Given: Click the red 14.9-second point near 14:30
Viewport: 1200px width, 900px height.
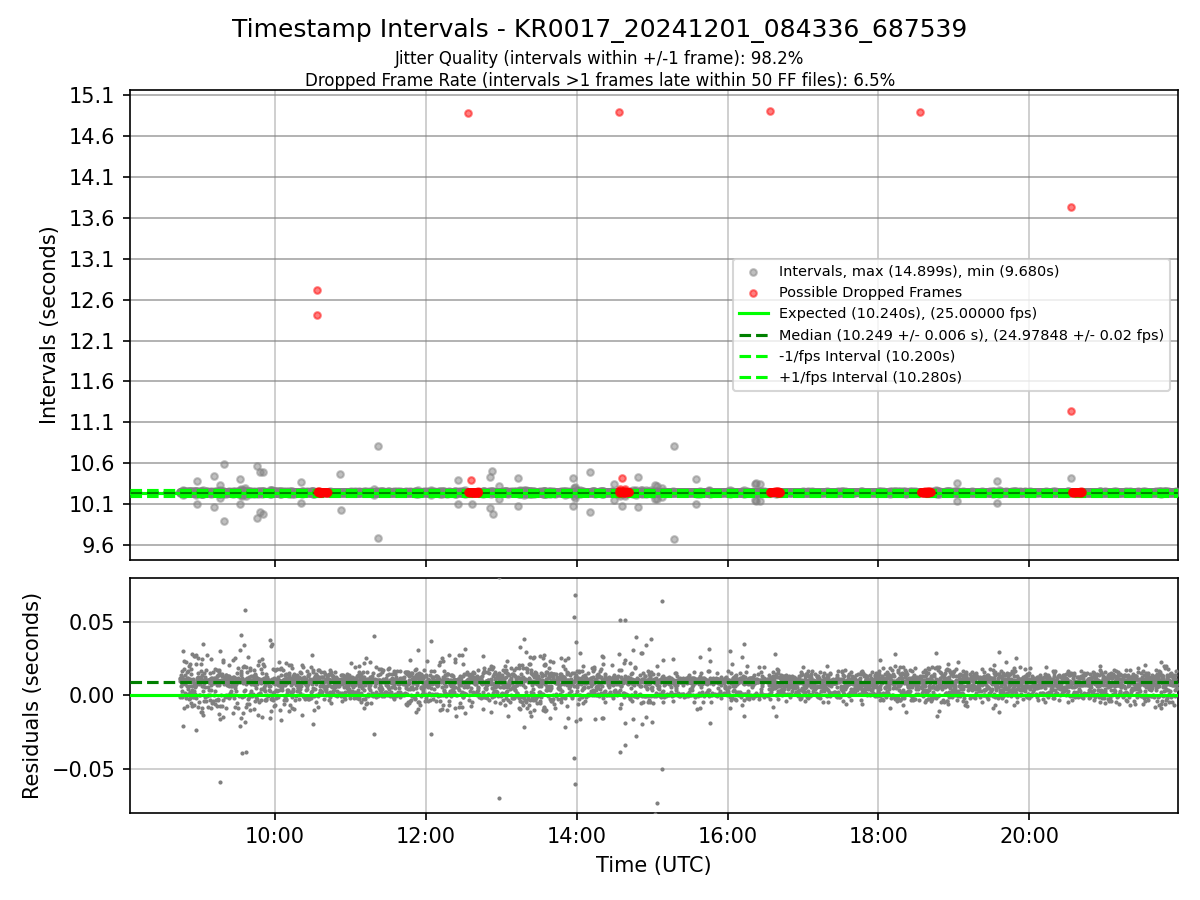Looking at the screenshot, I should (x=619, y=112).
